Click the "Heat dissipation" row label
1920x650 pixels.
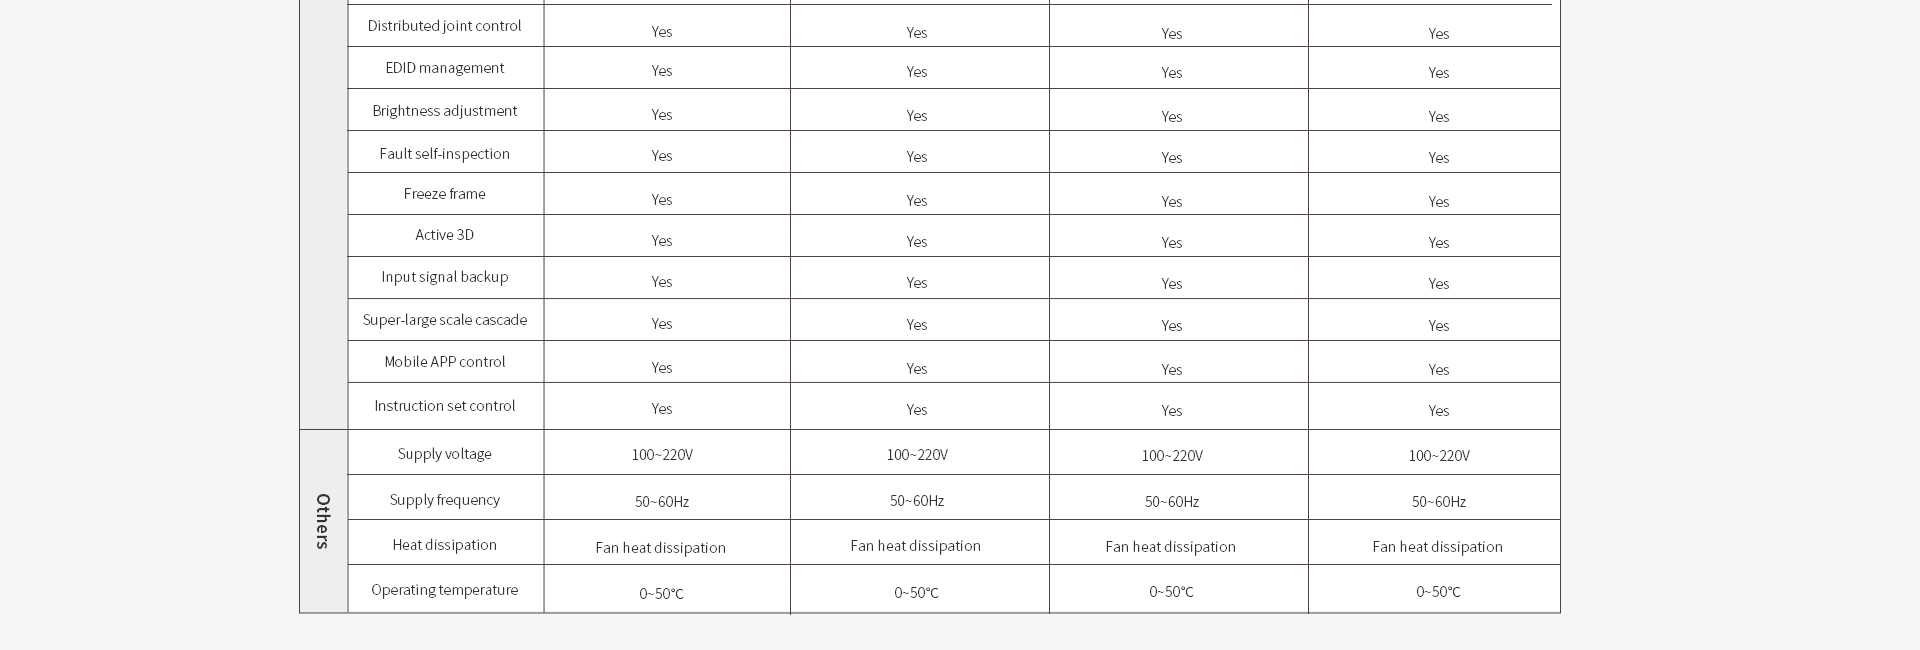[444, 545]
